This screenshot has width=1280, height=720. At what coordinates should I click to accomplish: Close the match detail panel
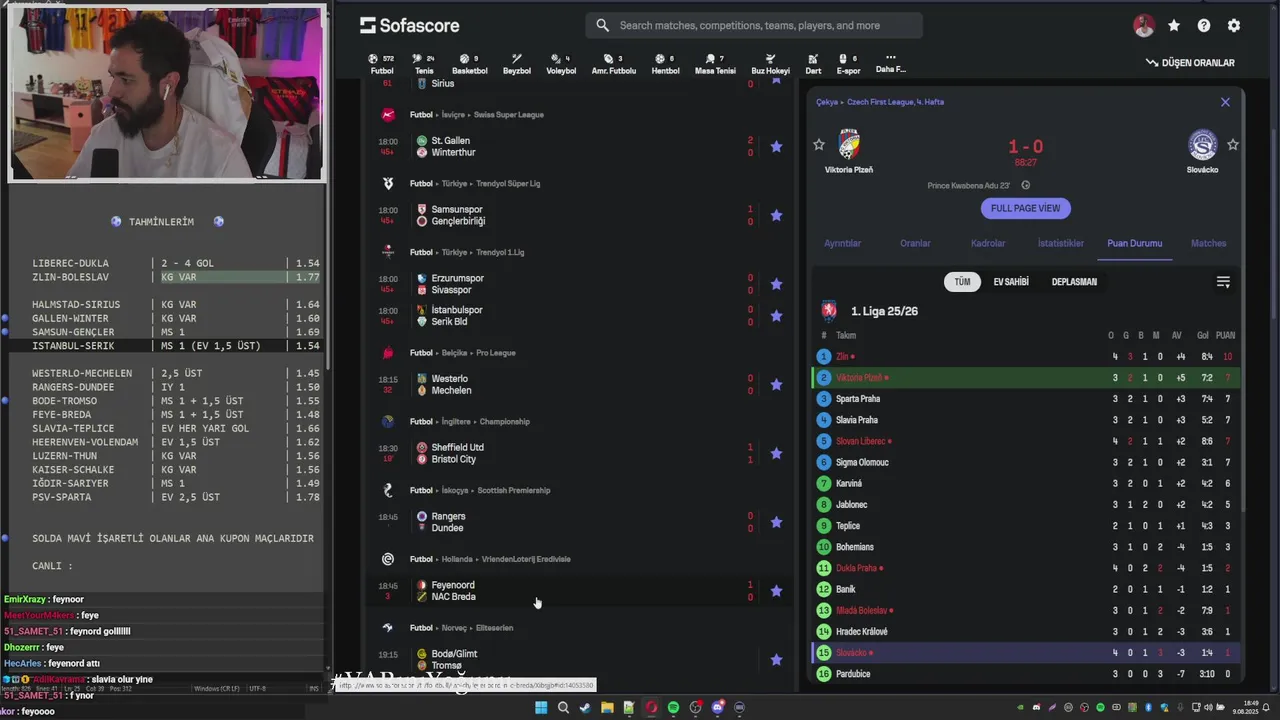tap(1225, 102)
